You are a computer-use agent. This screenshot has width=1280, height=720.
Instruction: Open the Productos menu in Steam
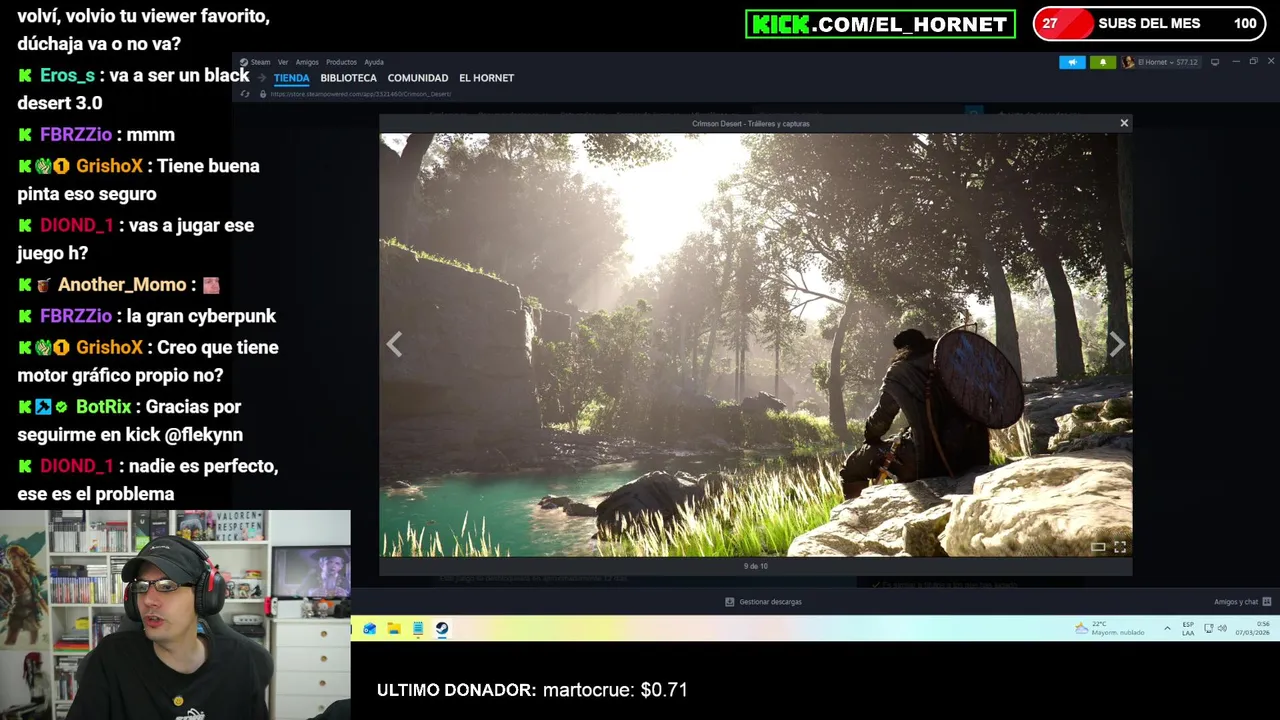click(x=341, y=62)
